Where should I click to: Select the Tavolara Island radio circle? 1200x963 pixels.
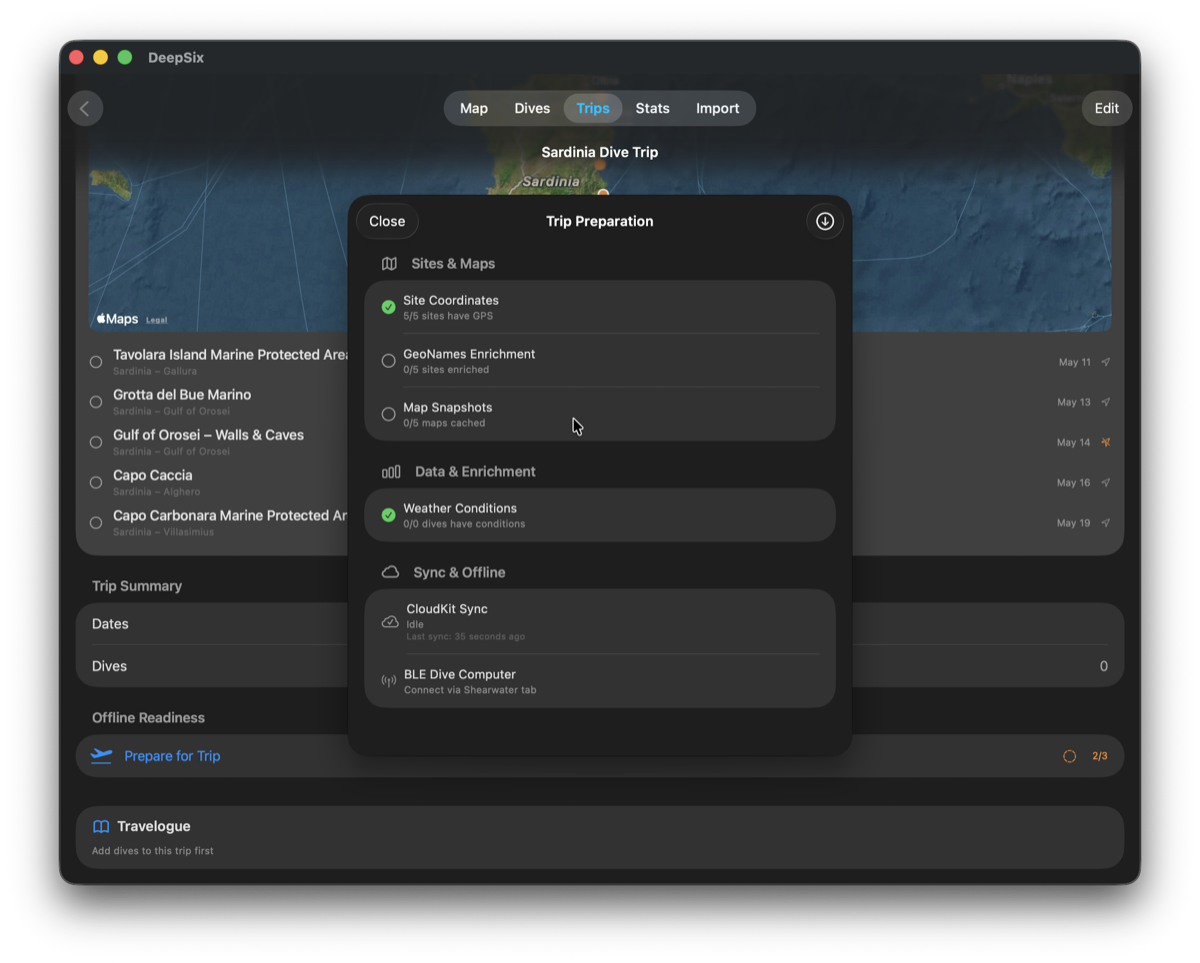96,362
